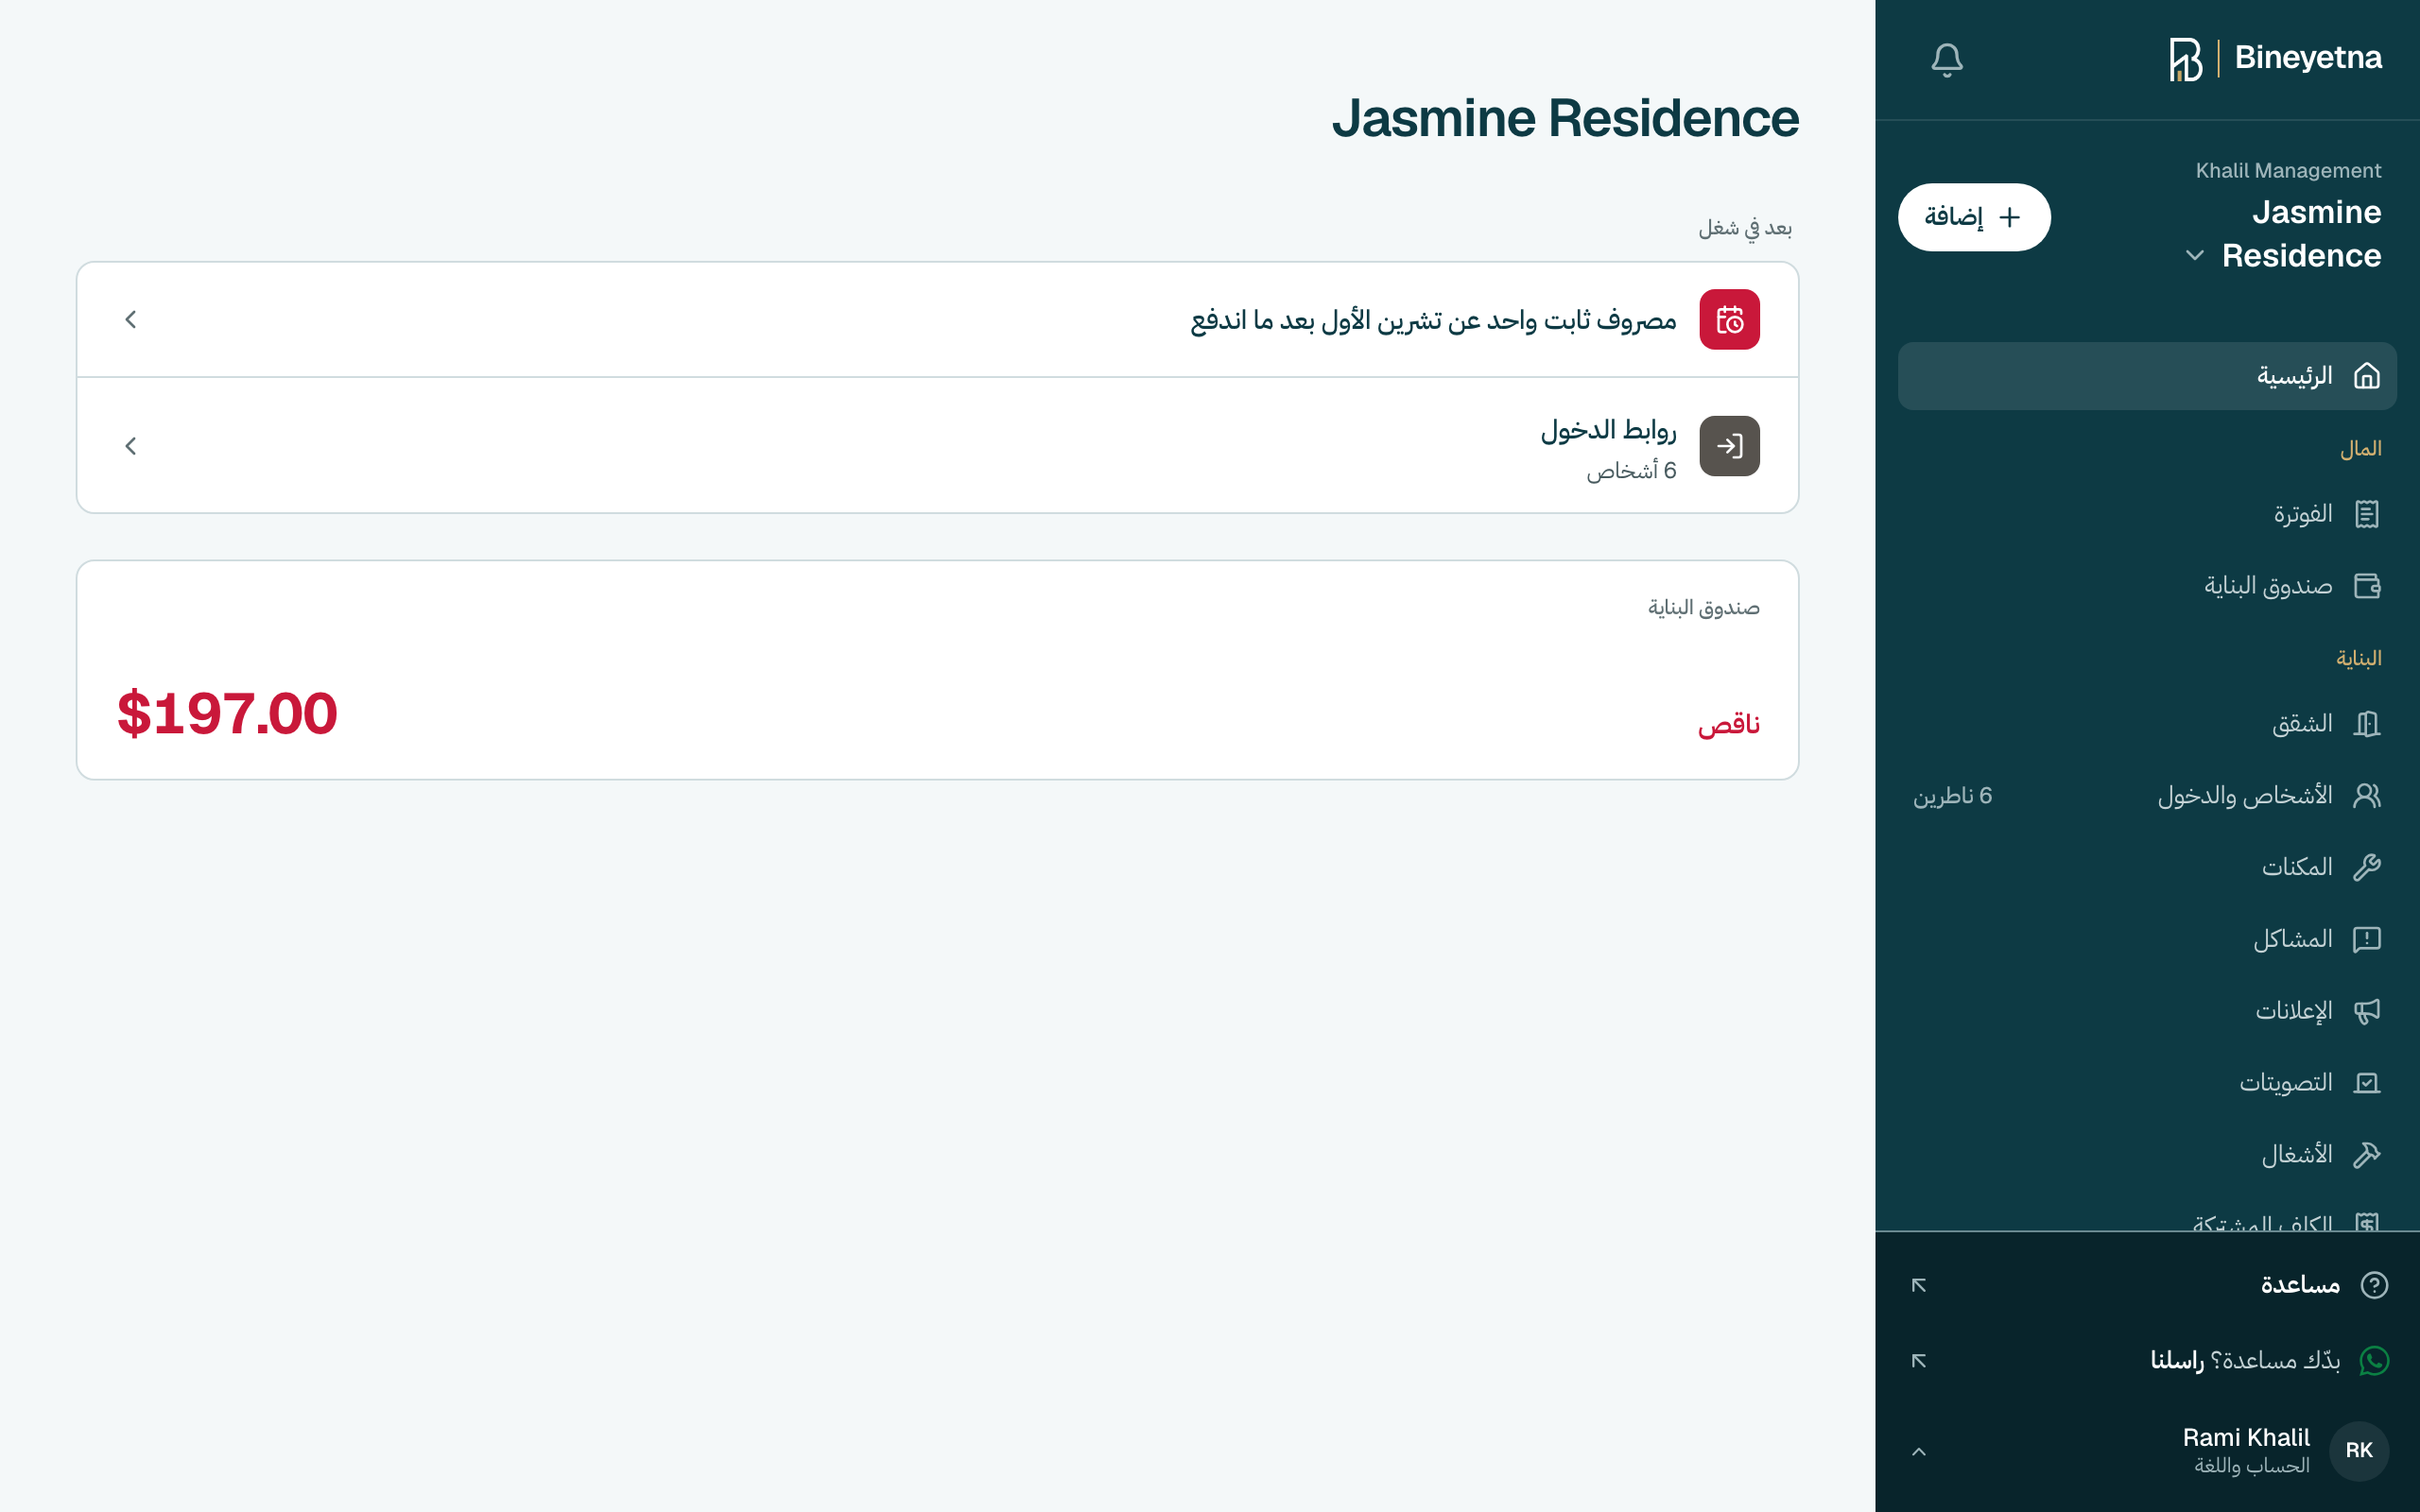2420x1512 pixels.
Task: Click the red calendar expense icon
Action: click(1729, 319)
